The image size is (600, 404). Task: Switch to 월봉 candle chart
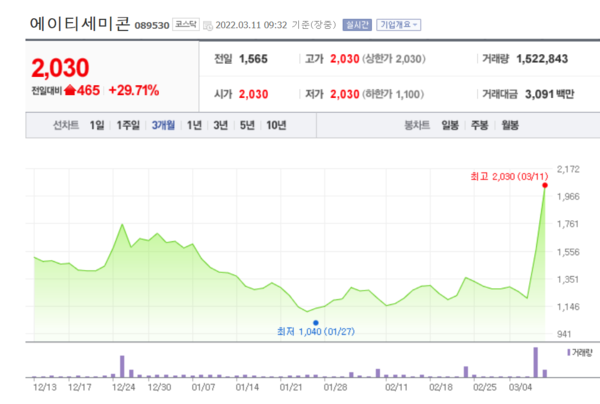tap(510, 125)
